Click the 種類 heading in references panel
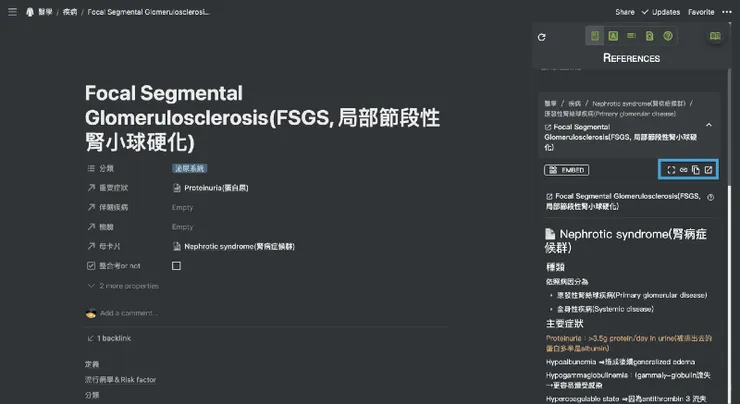This screenshot has height=404, width=740. click(x=555, y=267)
